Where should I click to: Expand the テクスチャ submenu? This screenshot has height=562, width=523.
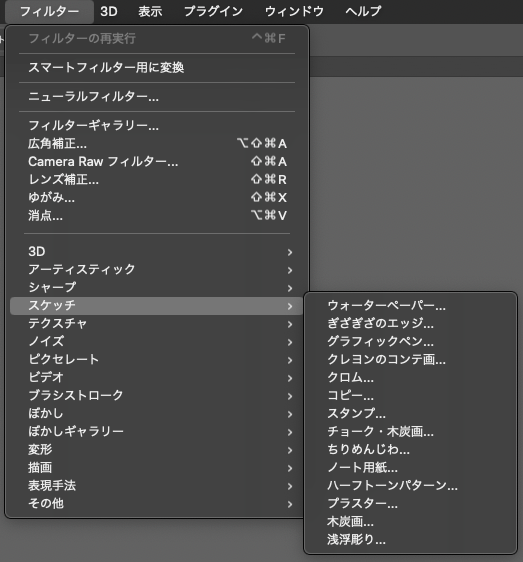click(x=157, y=324)
